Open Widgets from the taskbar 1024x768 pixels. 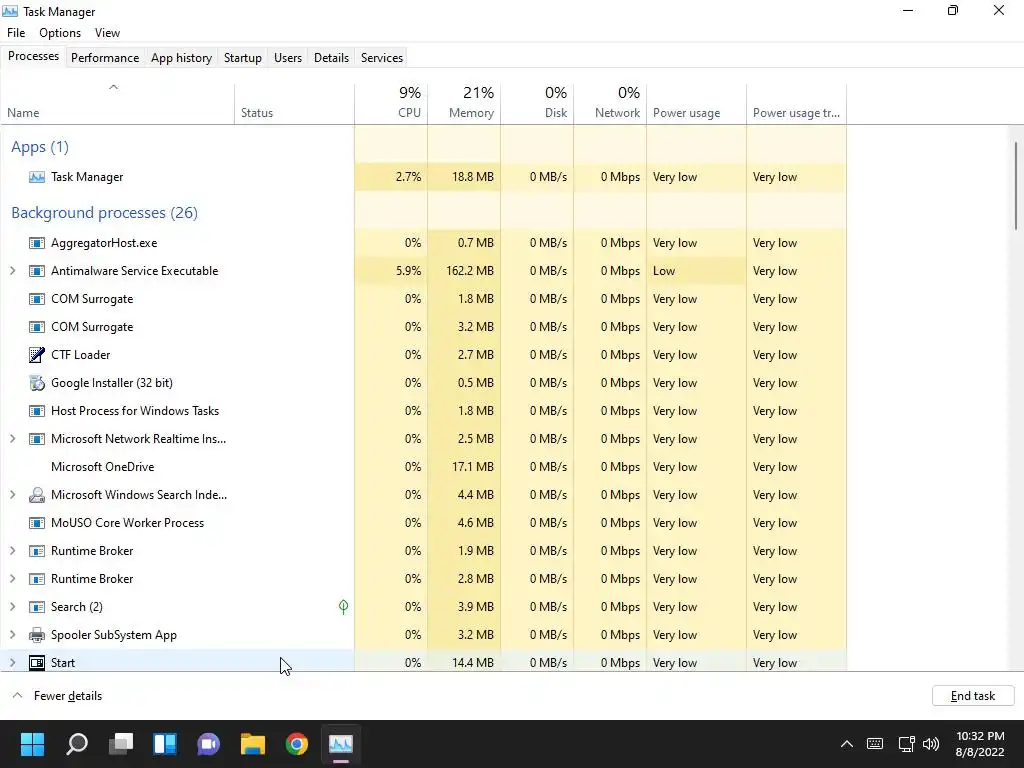click(165, 744)
